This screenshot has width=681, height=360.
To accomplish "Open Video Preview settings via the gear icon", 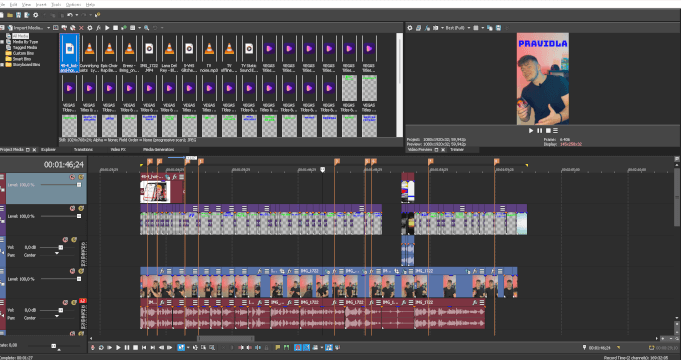I will tap(410, 28).
